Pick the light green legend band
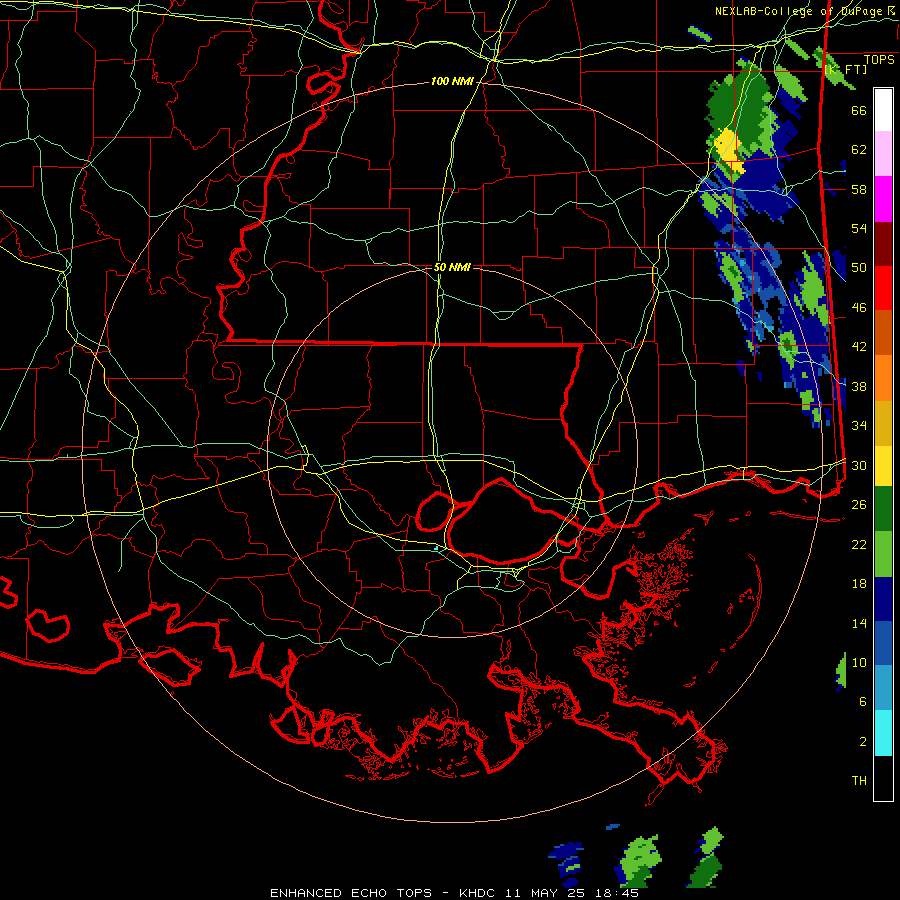This screenshot has width=900, height=900. point(883,554)
